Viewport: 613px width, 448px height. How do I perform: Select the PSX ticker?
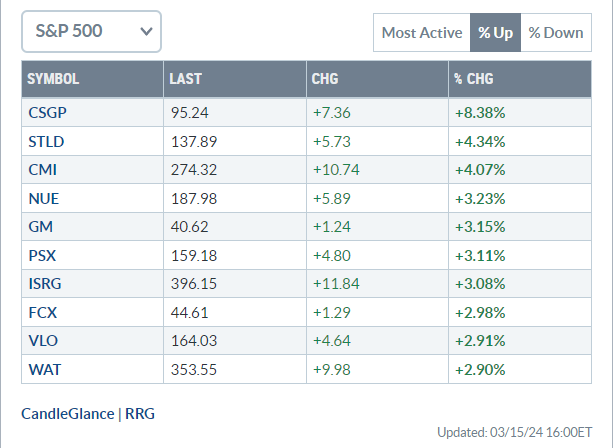pos(41,256)
